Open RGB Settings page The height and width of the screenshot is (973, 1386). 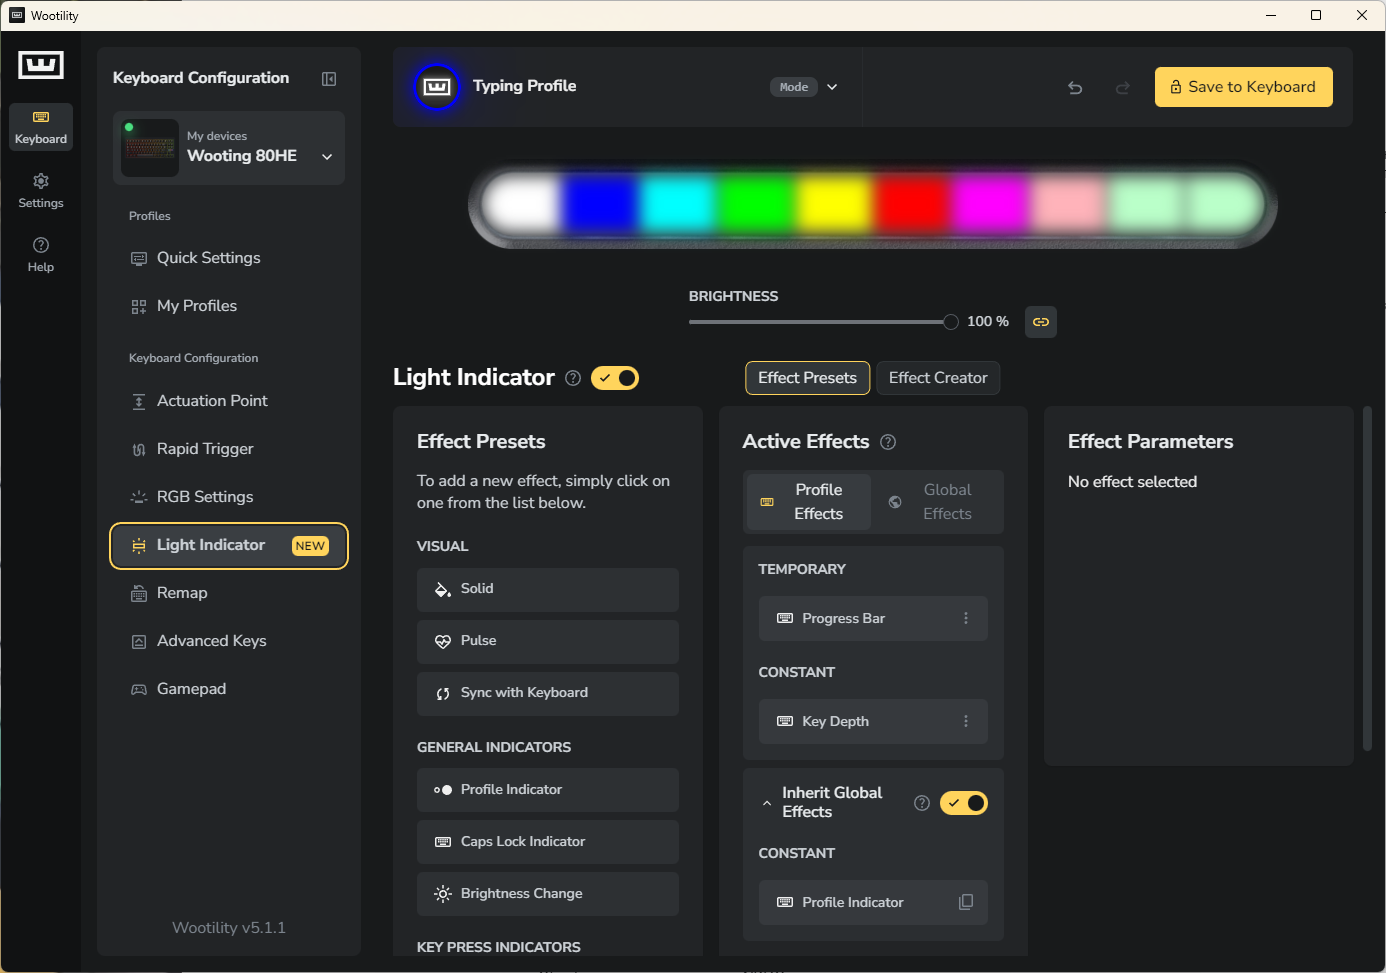click(229, 497)
